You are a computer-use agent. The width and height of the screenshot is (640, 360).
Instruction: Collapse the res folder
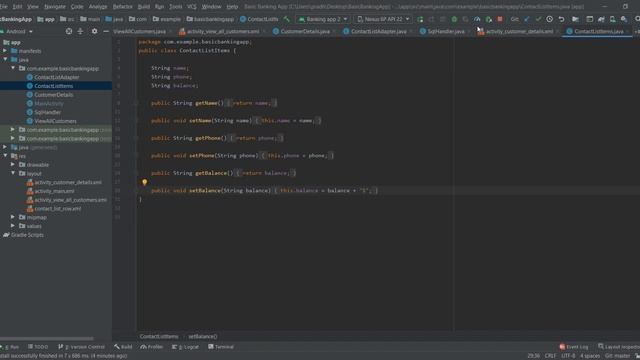tap(5, 156)
